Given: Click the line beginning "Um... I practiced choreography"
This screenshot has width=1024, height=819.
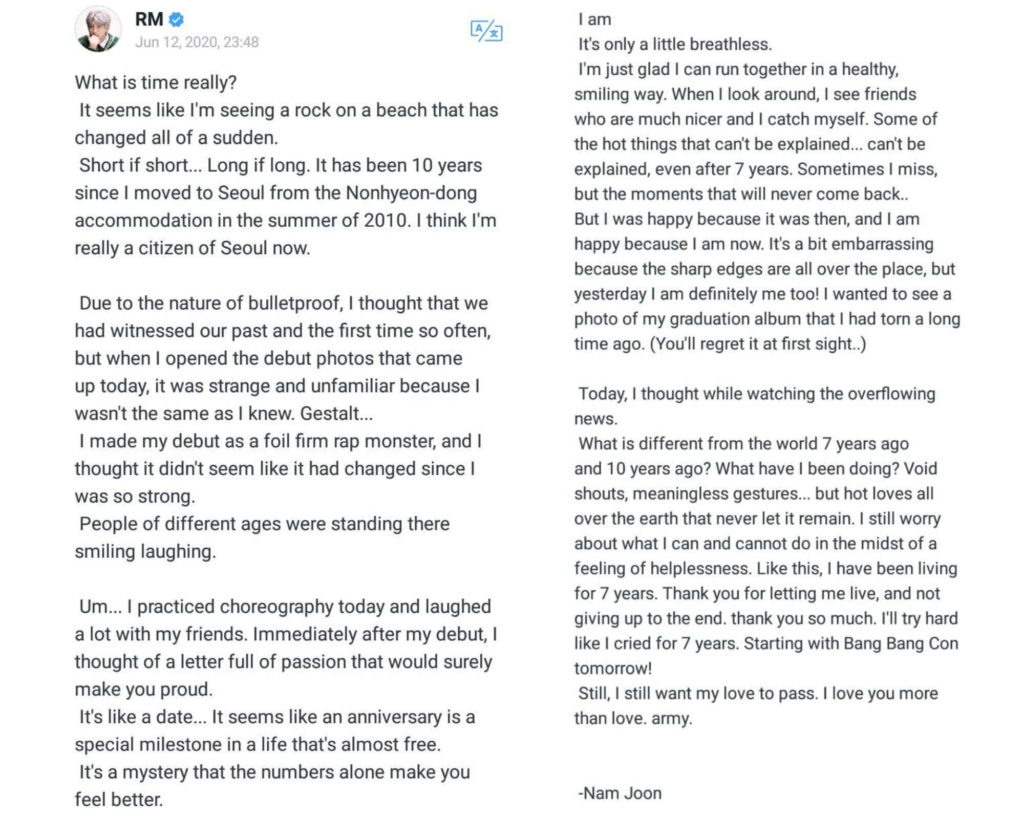Looking at the screenshot, I should 283,606.
